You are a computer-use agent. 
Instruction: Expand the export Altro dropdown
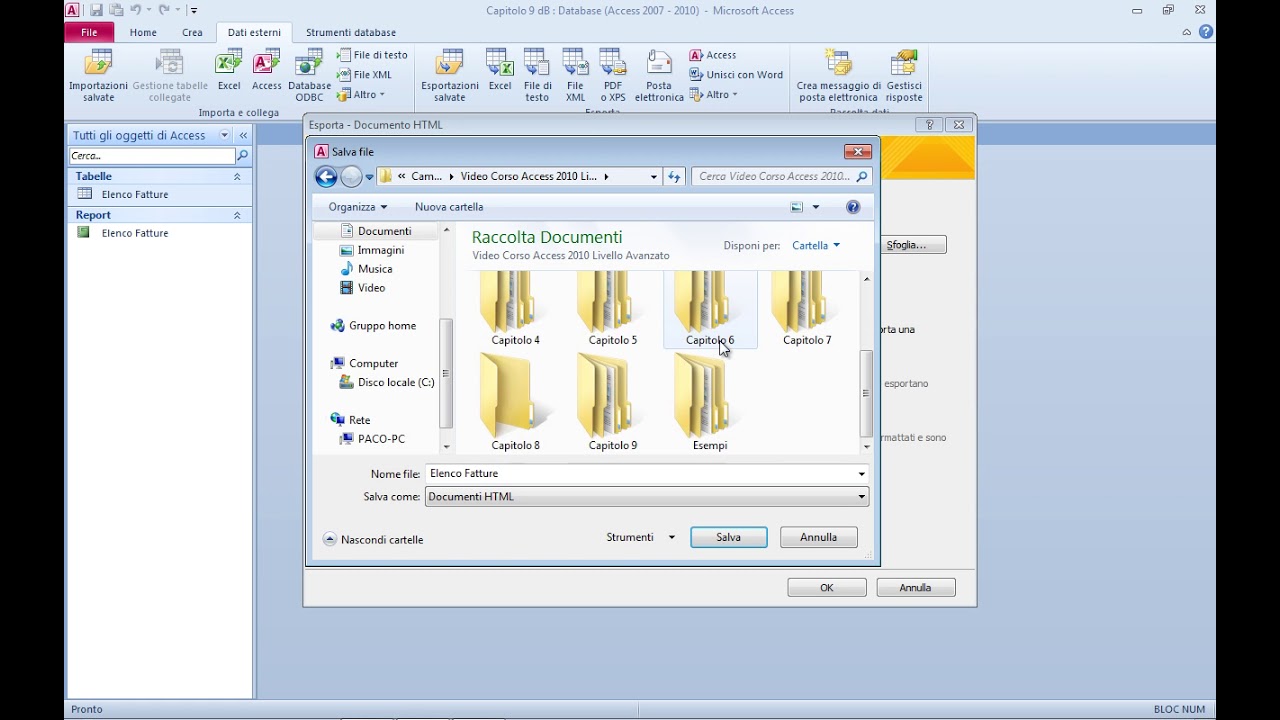(714, 95)
